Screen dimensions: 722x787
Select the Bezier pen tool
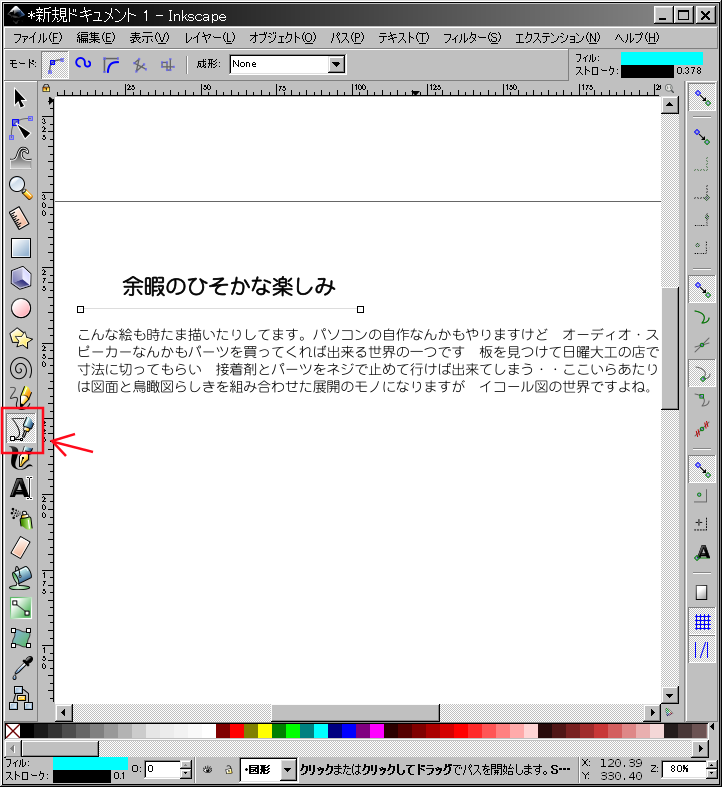(x=22, y=430)
